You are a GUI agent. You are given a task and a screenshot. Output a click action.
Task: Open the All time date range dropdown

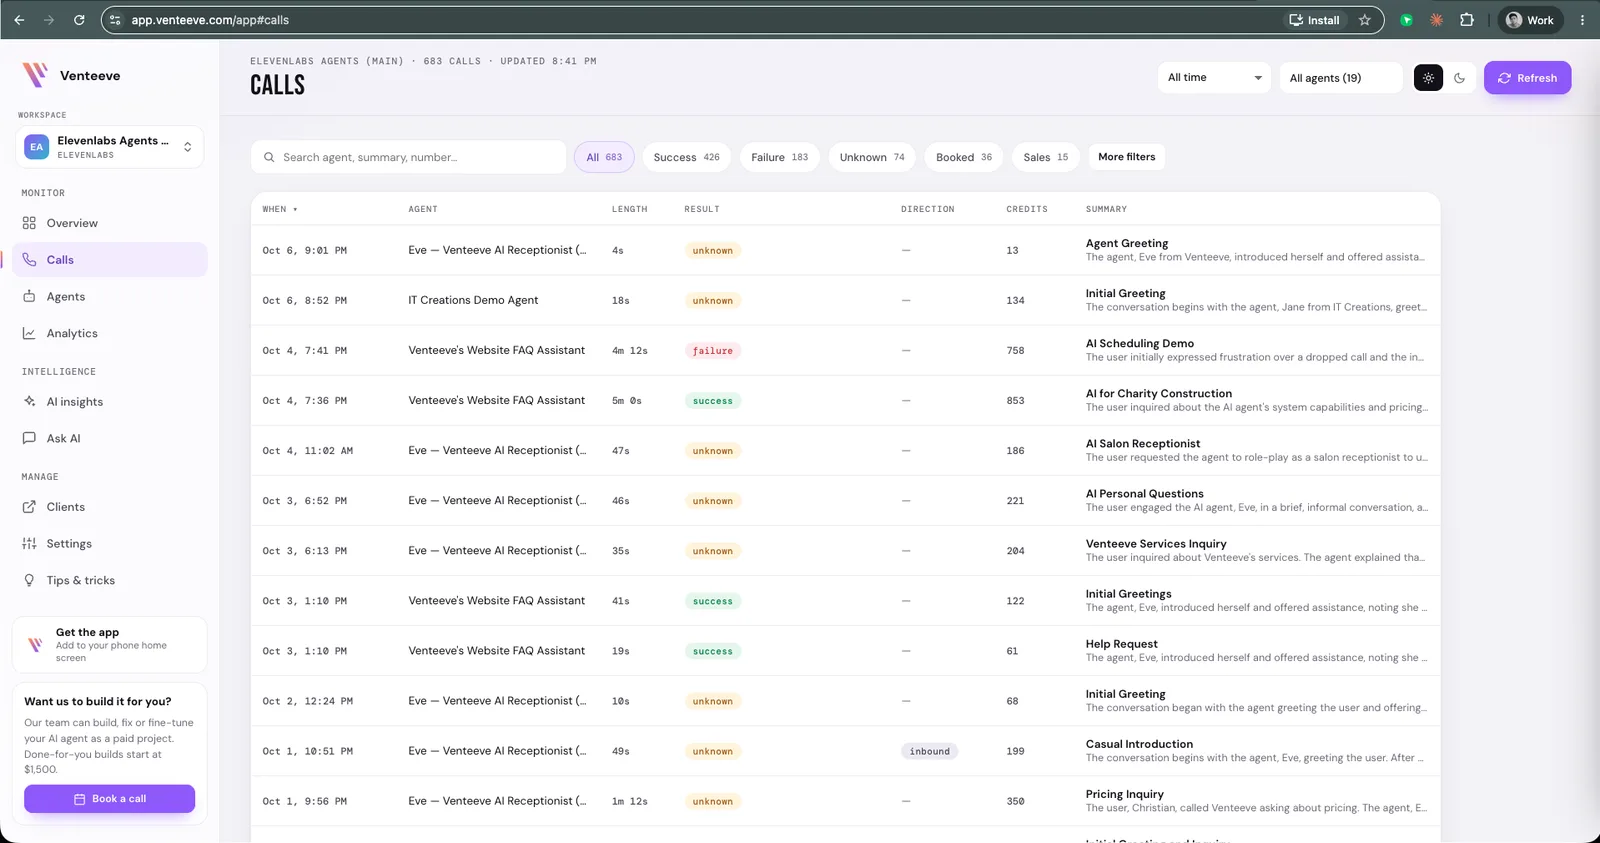tap(1214, 78)
